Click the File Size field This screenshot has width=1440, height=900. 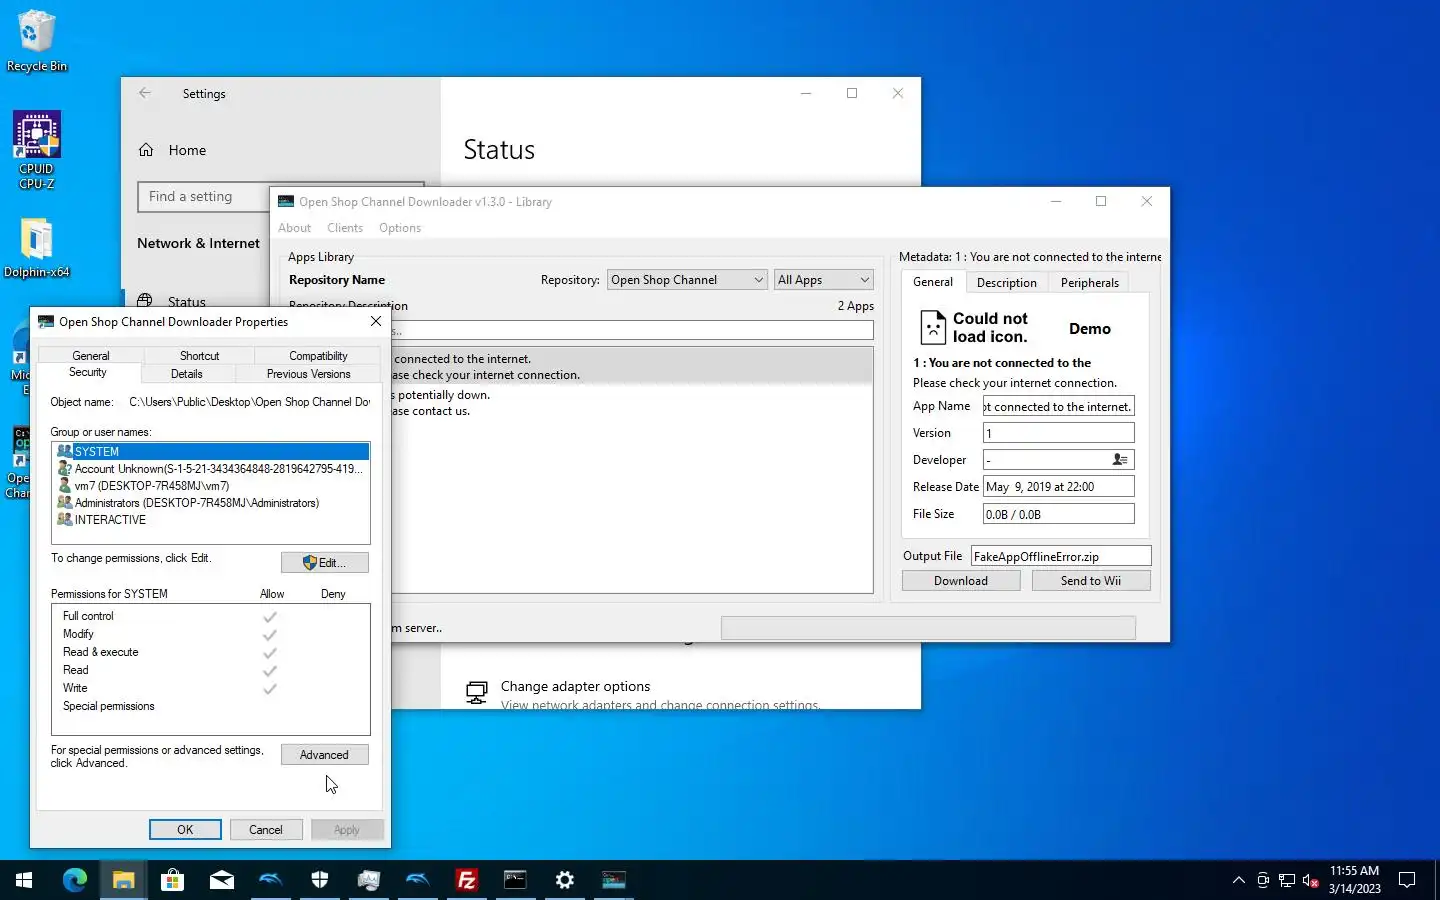point(1059,514)
